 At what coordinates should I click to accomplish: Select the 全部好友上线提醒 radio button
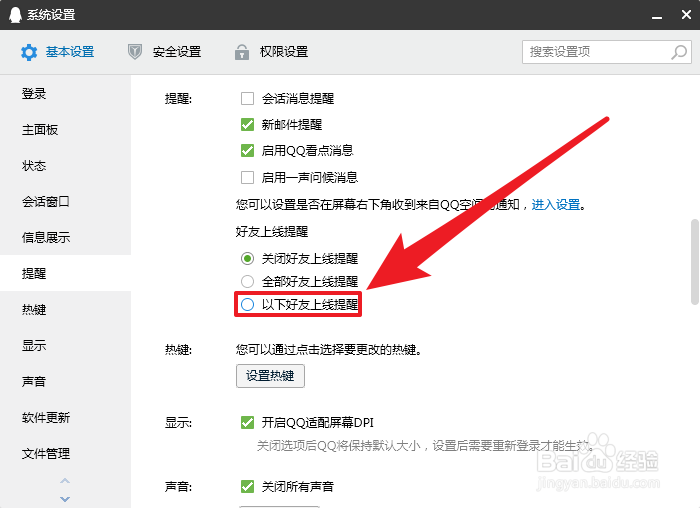[247, 281]
